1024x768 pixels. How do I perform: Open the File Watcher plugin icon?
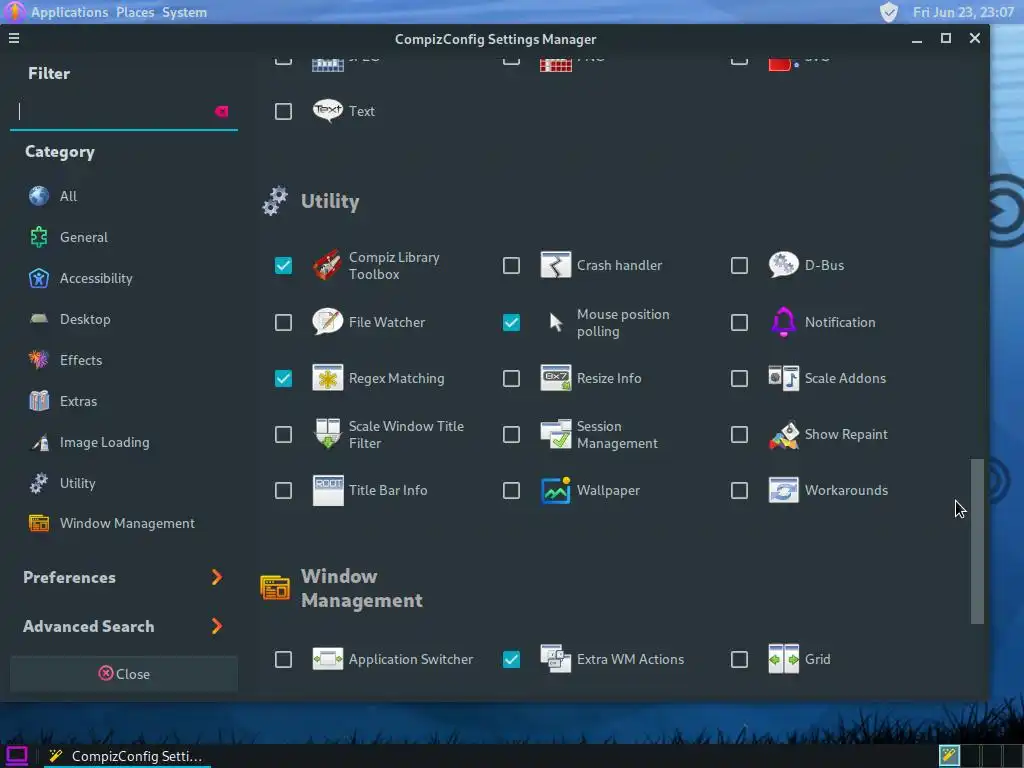pos(327,322)
